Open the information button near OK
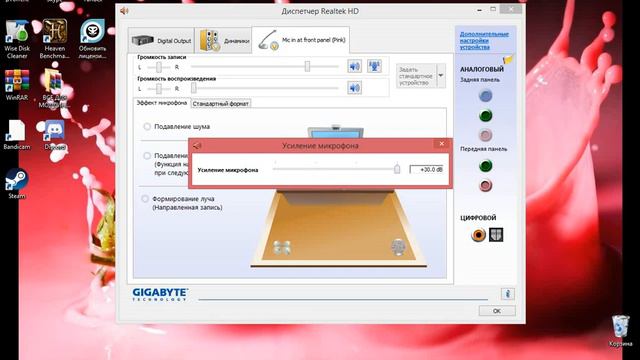Image resolution: width=640 pixels, height=360 pixels. 508,293
